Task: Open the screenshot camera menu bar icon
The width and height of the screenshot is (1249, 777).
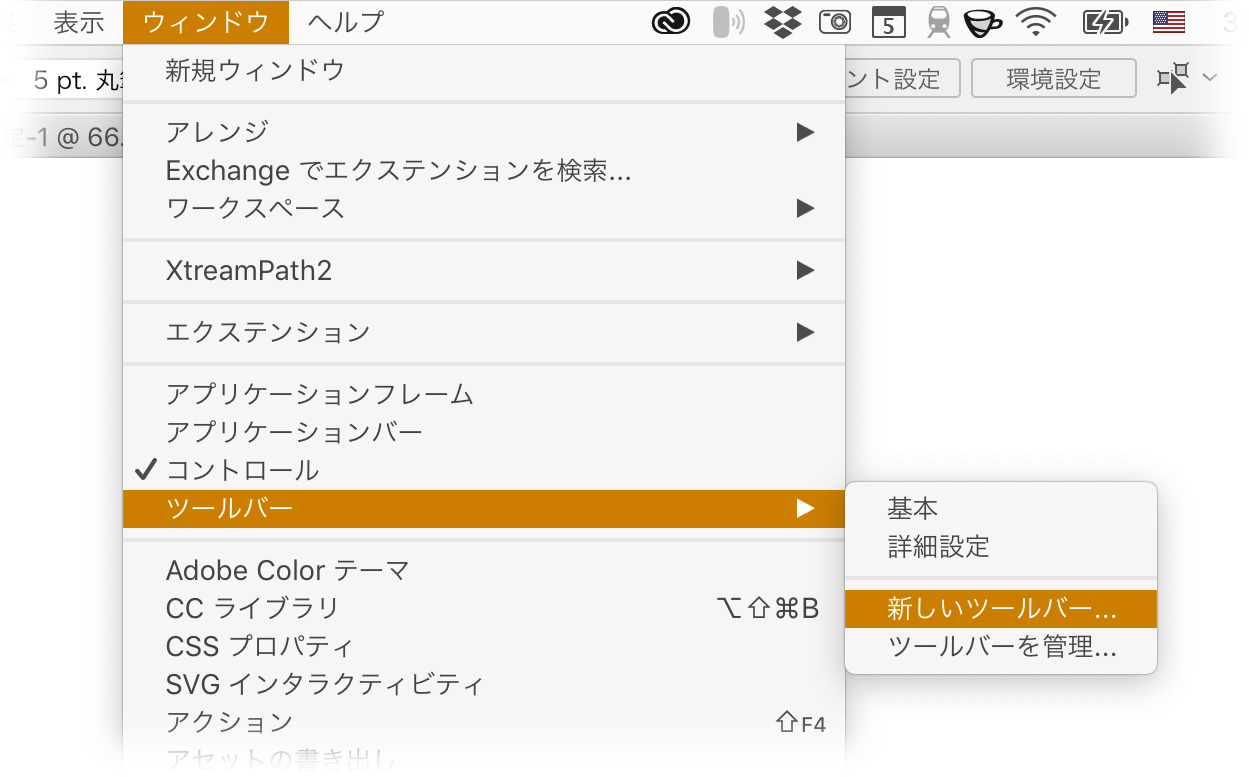Action: [x=835, y=21]
